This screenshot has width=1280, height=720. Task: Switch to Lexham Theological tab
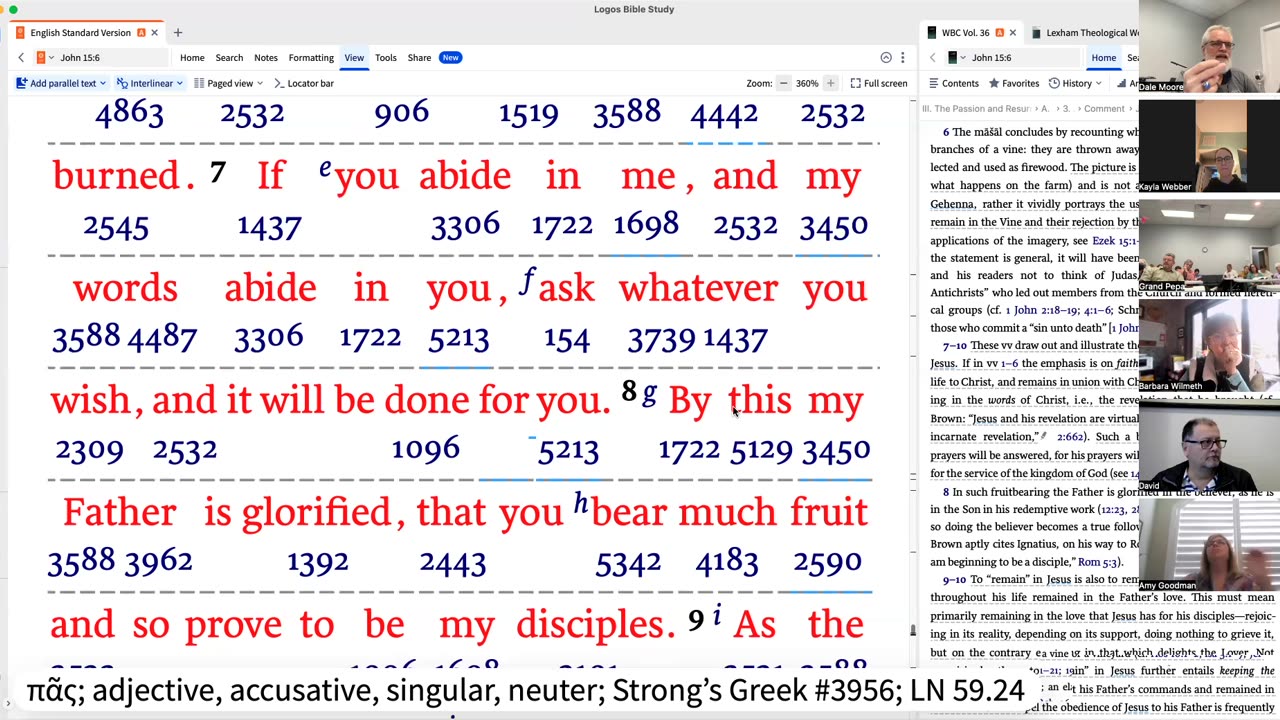pos(1085,33)
